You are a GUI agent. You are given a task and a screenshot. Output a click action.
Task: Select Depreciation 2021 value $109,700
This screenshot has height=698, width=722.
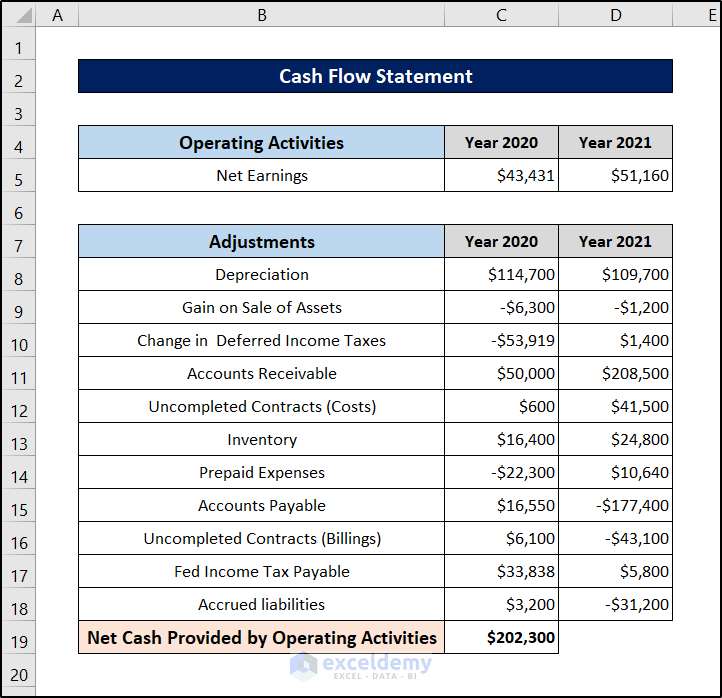pyautogui.click(x=616, y=274)
